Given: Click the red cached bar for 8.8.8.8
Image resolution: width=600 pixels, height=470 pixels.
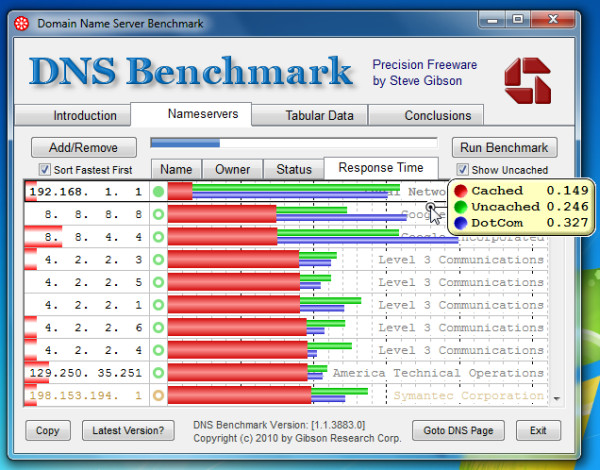Looking at the screenshot, I should click(222, 214).
